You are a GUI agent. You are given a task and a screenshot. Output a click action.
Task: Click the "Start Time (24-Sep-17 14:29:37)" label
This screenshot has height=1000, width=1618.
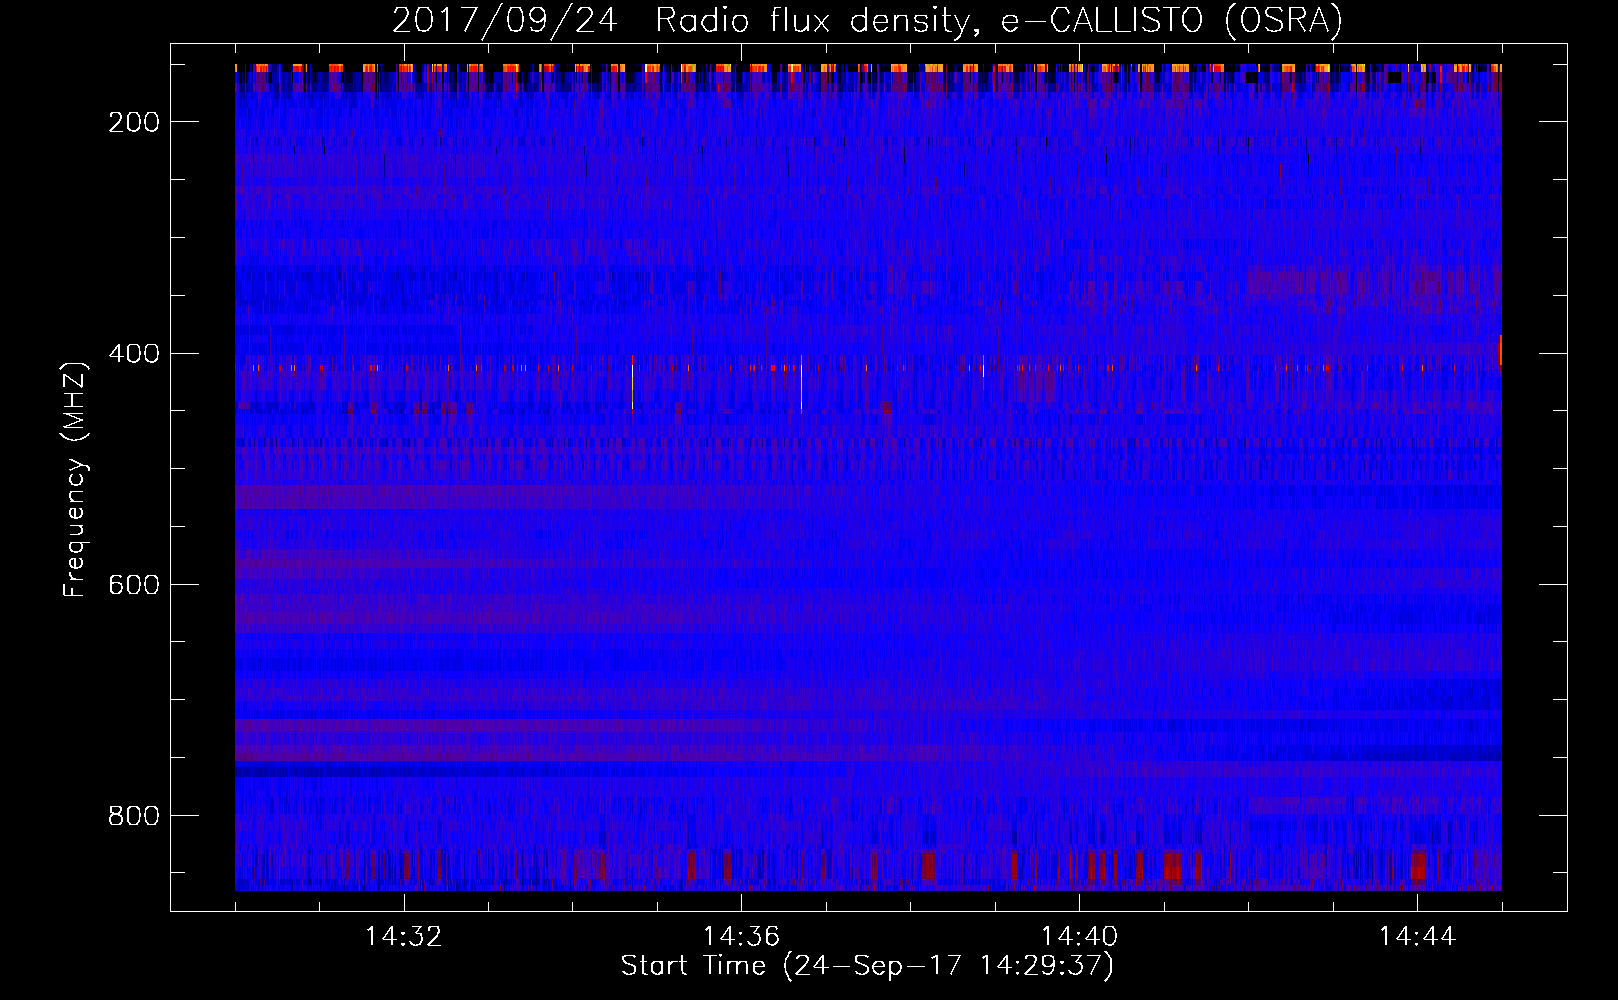(x=867, y=966)
